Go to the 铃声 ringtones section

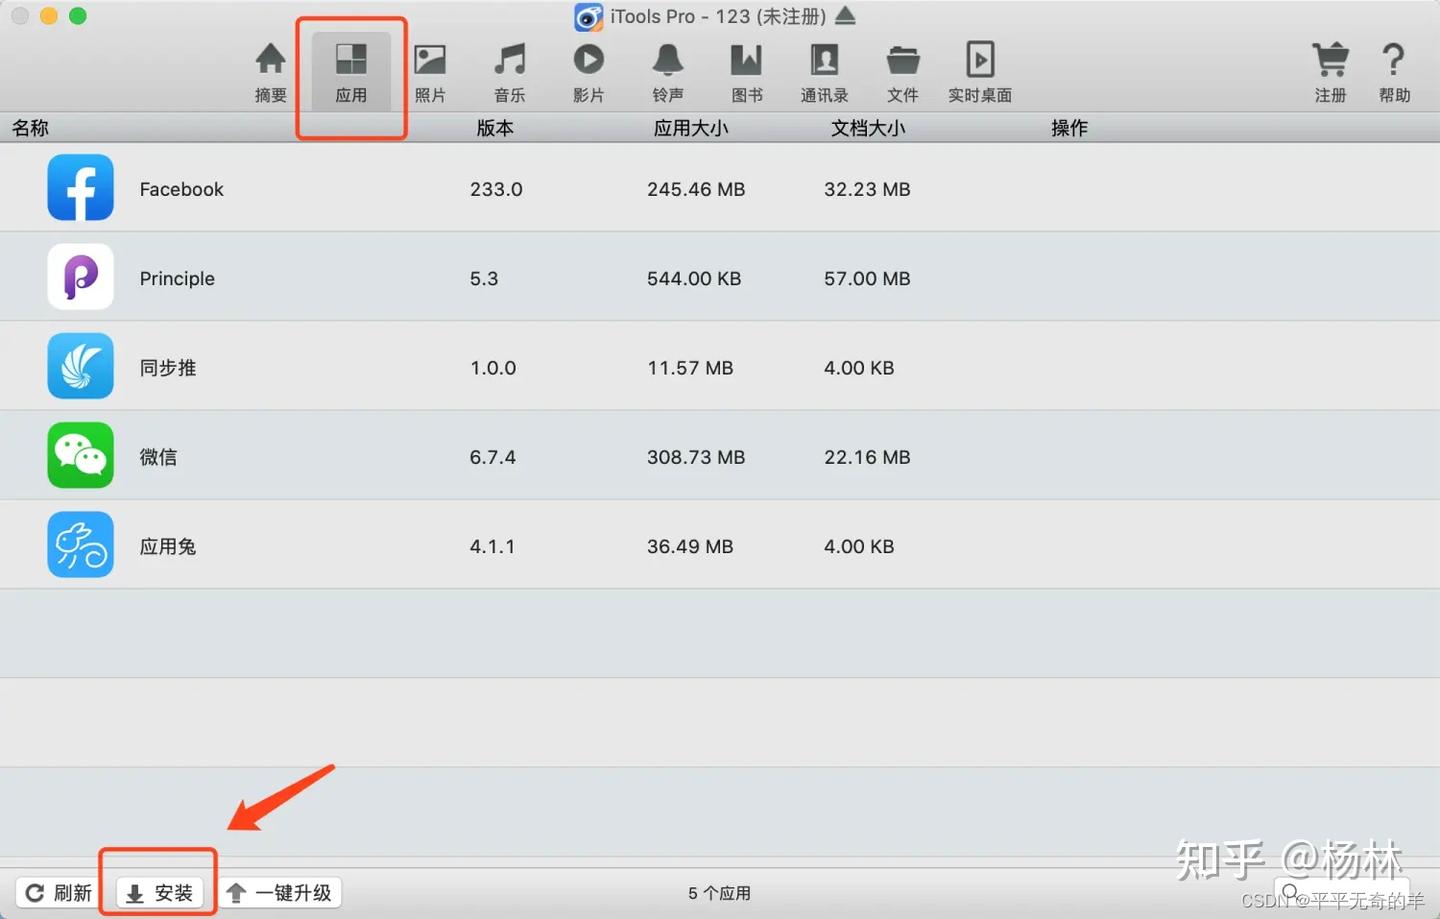click(667, 72)
